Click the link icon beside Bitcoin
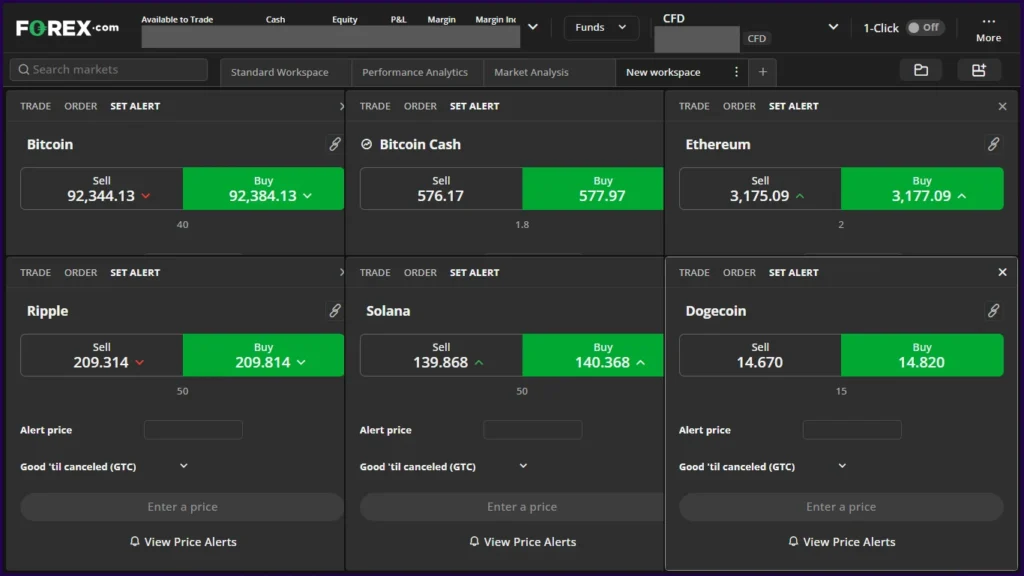1024x576 pixels. pos(334,144)
